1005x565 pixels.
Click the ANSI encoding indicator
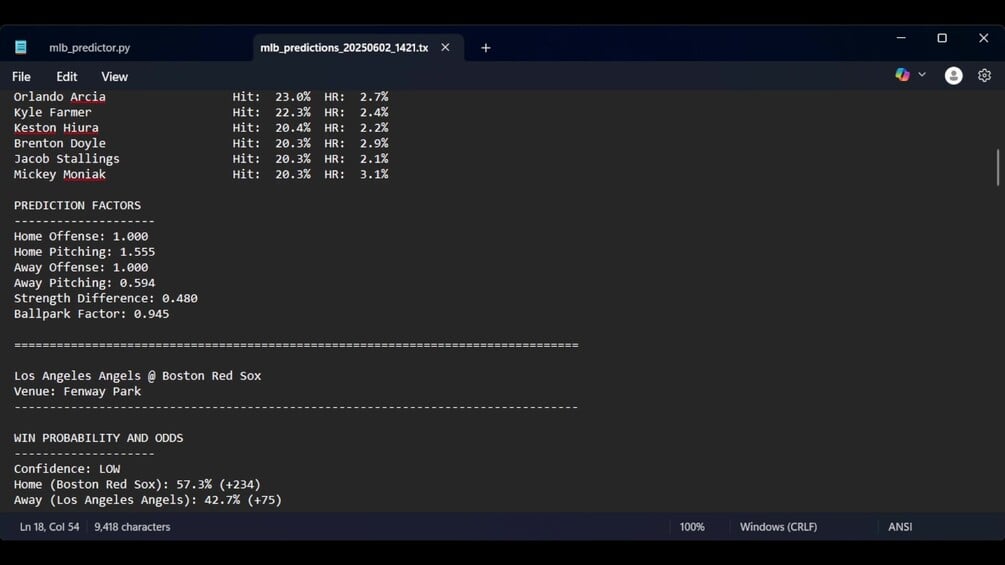click(x=900, y=527)
